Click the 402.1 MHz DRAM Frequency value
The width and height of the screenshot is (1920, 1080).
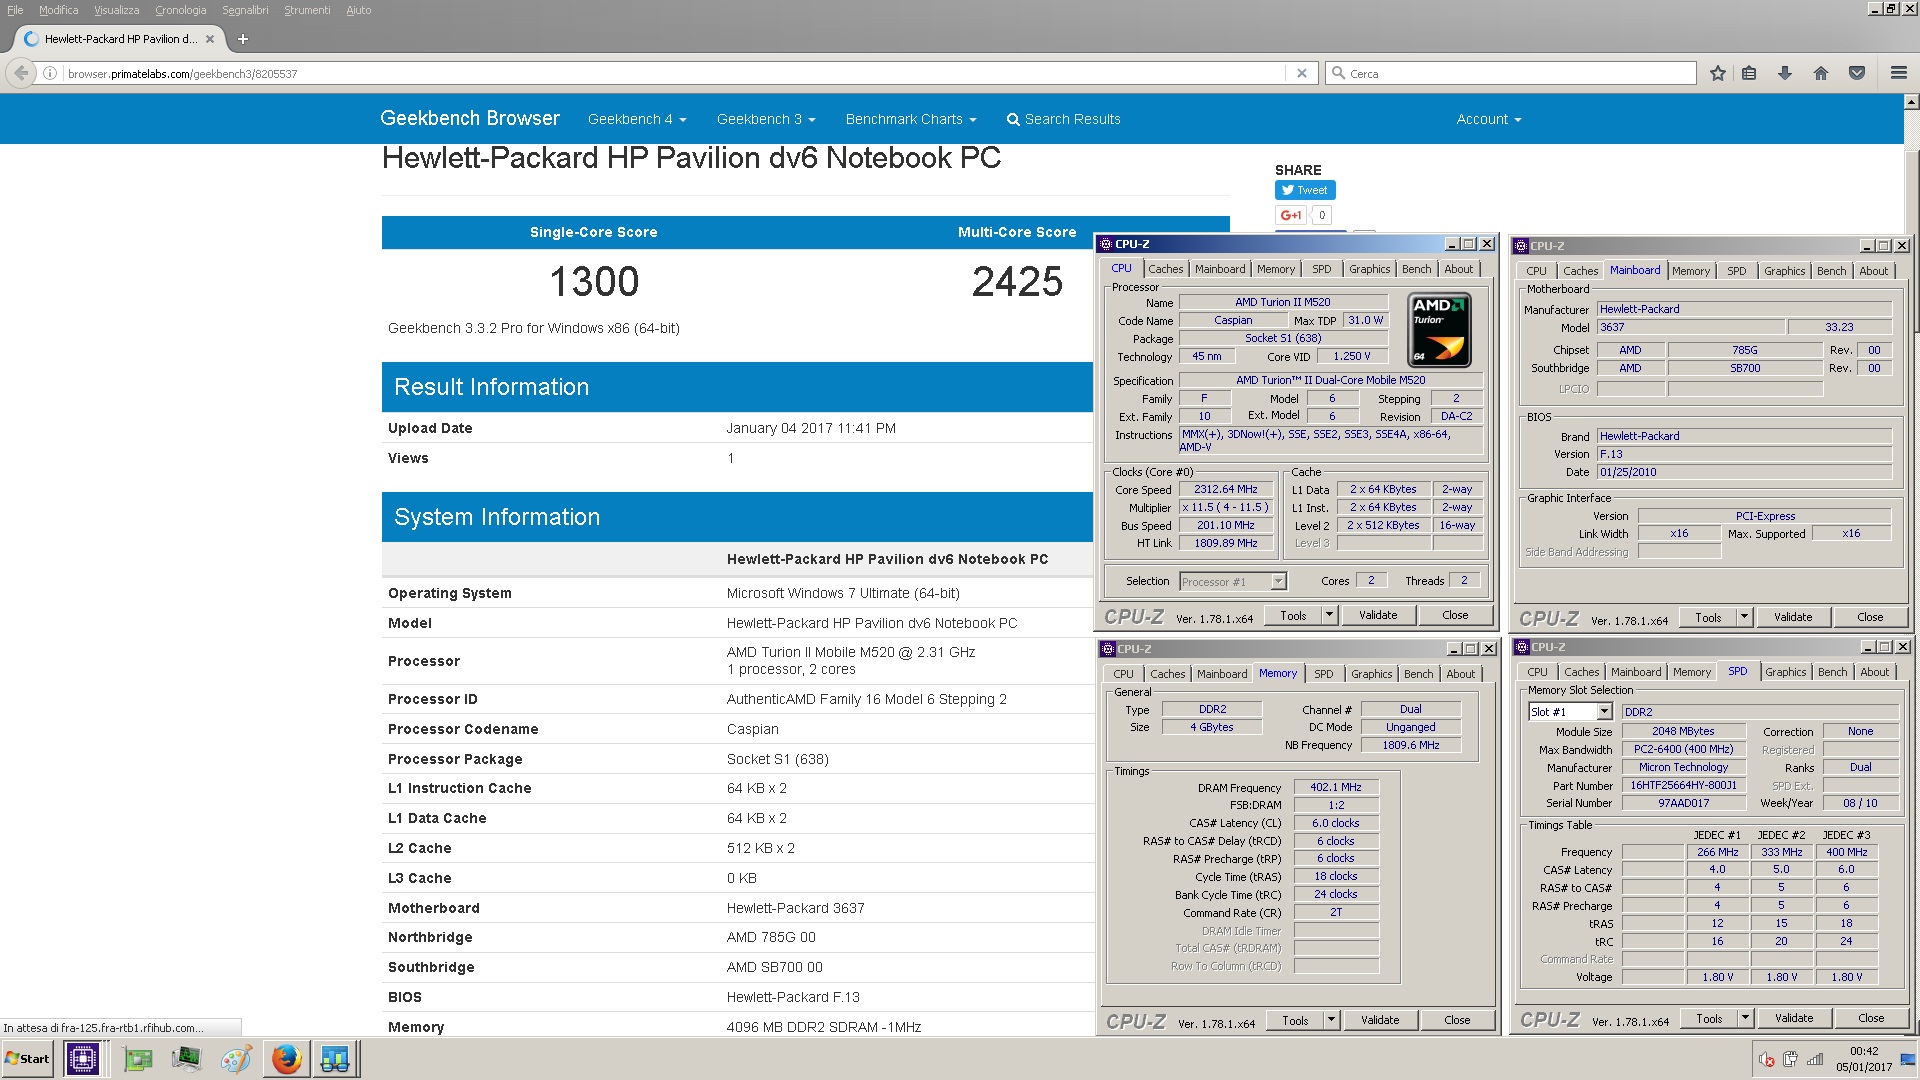pyautogui.click(x=1336, y=787)
